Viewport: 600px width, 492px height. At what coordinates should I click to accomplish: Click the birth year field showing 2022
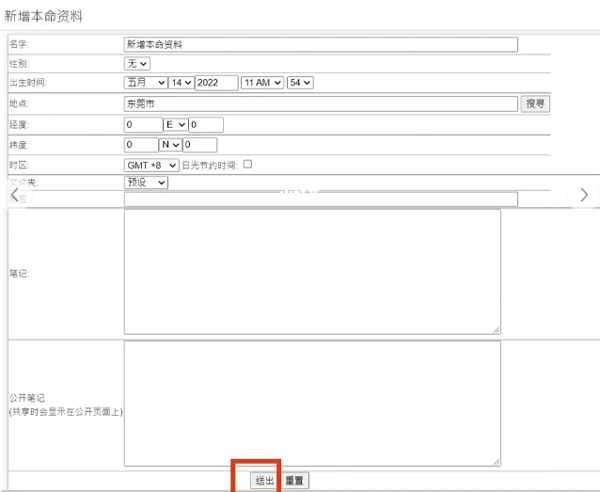[217, 83]
